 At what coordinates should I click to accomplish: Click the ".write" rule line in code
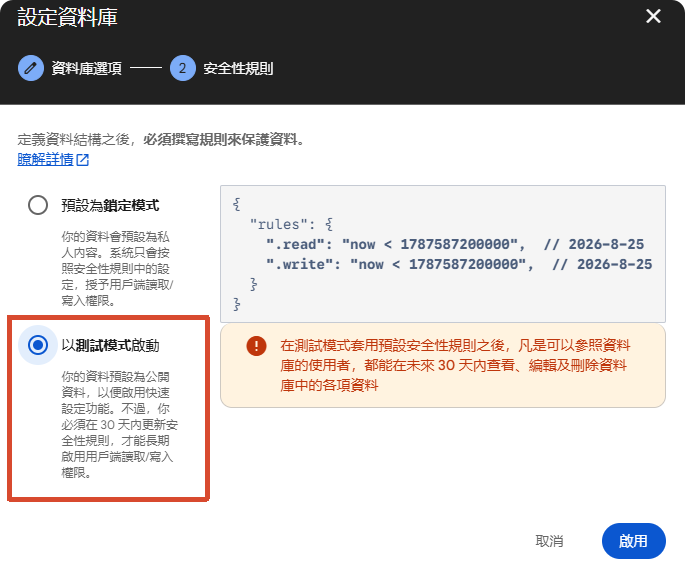(459, 264)
